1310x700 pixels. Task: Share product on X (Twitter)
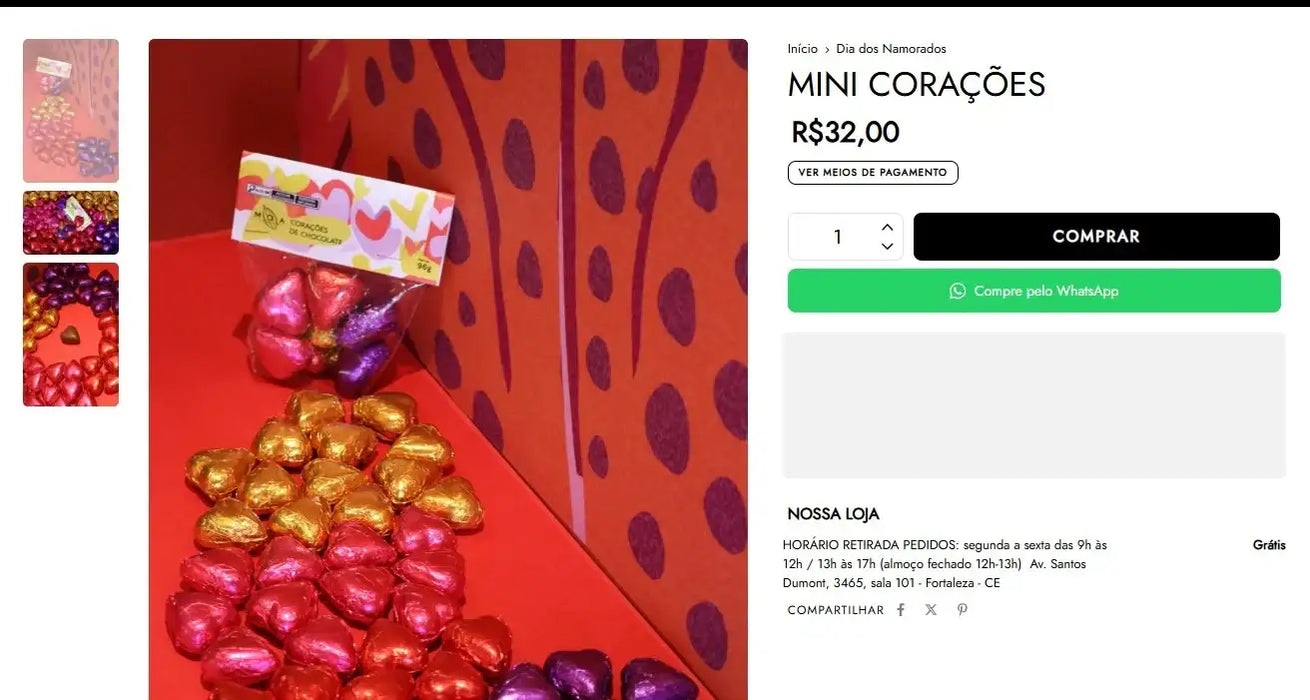pos(931,610)
